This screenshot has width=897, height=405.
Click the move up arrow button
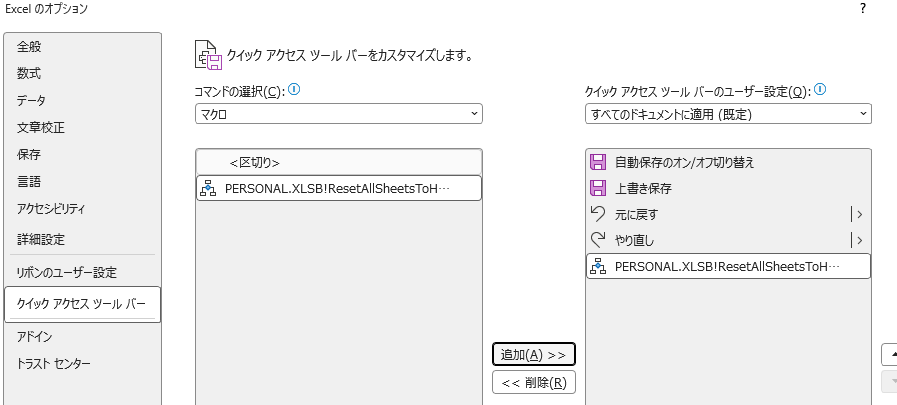tap(889, 354)
